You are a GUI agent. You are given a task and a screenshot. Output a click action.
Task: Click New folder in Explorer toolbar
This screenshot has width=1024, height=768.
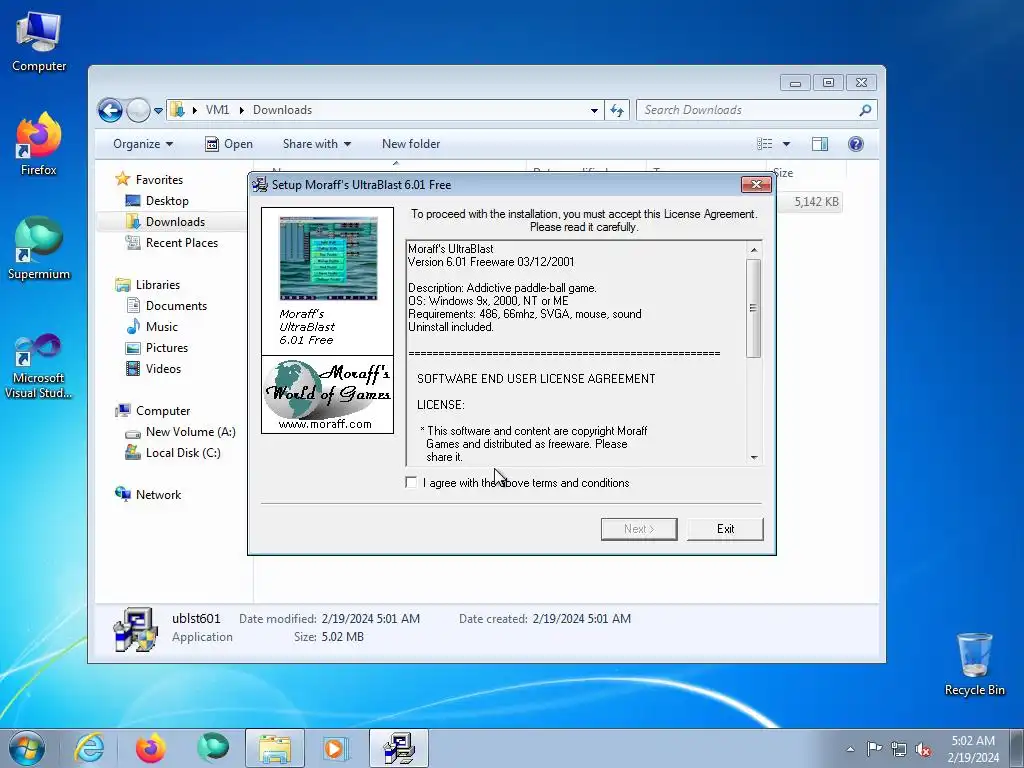[x=411, y=144]
